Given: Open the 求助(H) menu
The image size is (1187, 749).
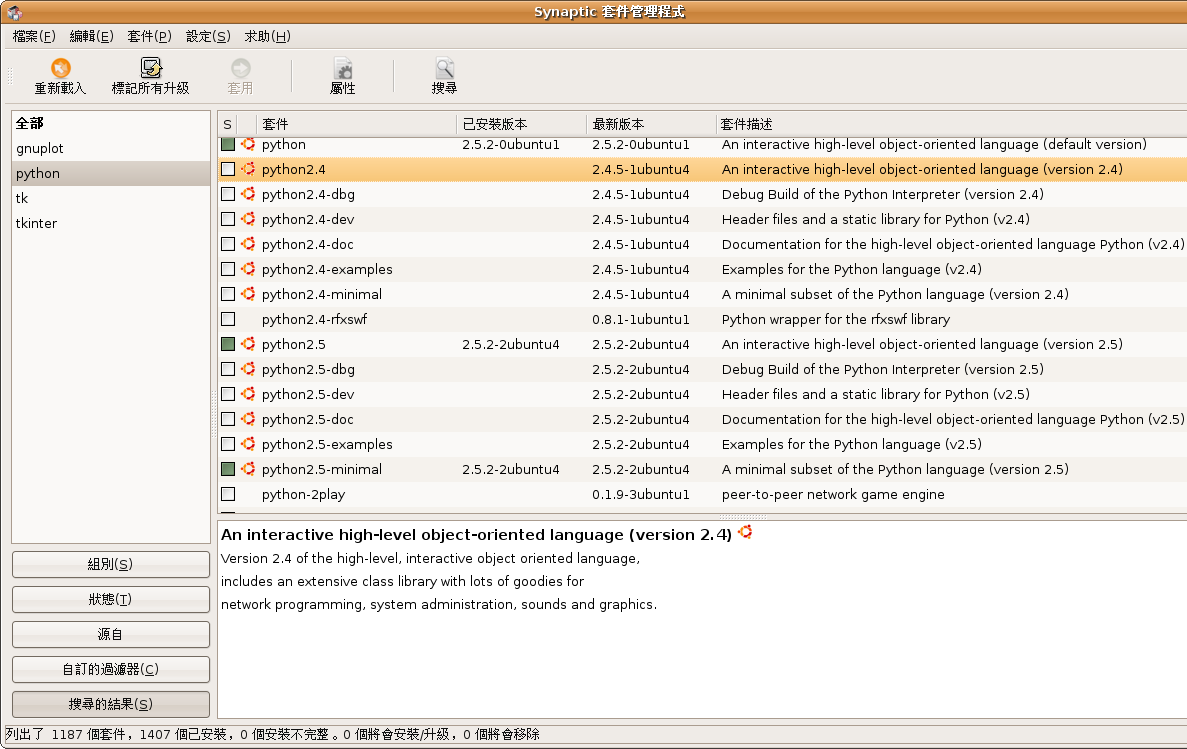Looking at the screenshot, I should (267, 36).
